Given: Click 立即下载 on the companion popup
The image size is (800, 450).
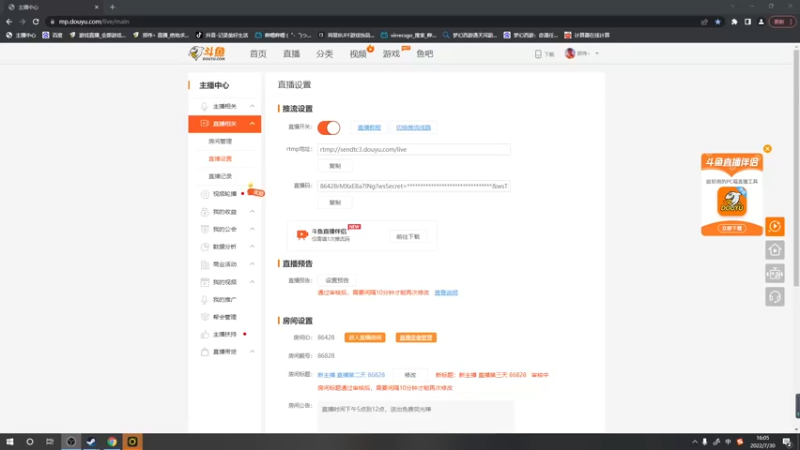Looking at the screenshot, I should [x=732, y=228].
